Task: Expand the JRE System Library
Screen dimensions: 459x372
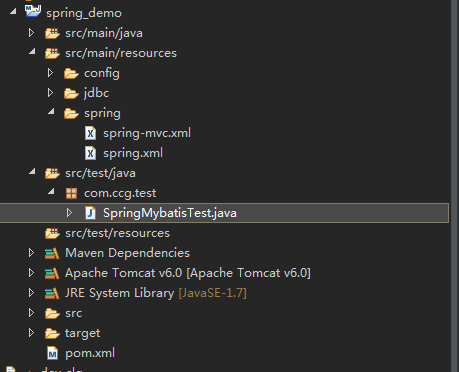Action: [31, 293]
